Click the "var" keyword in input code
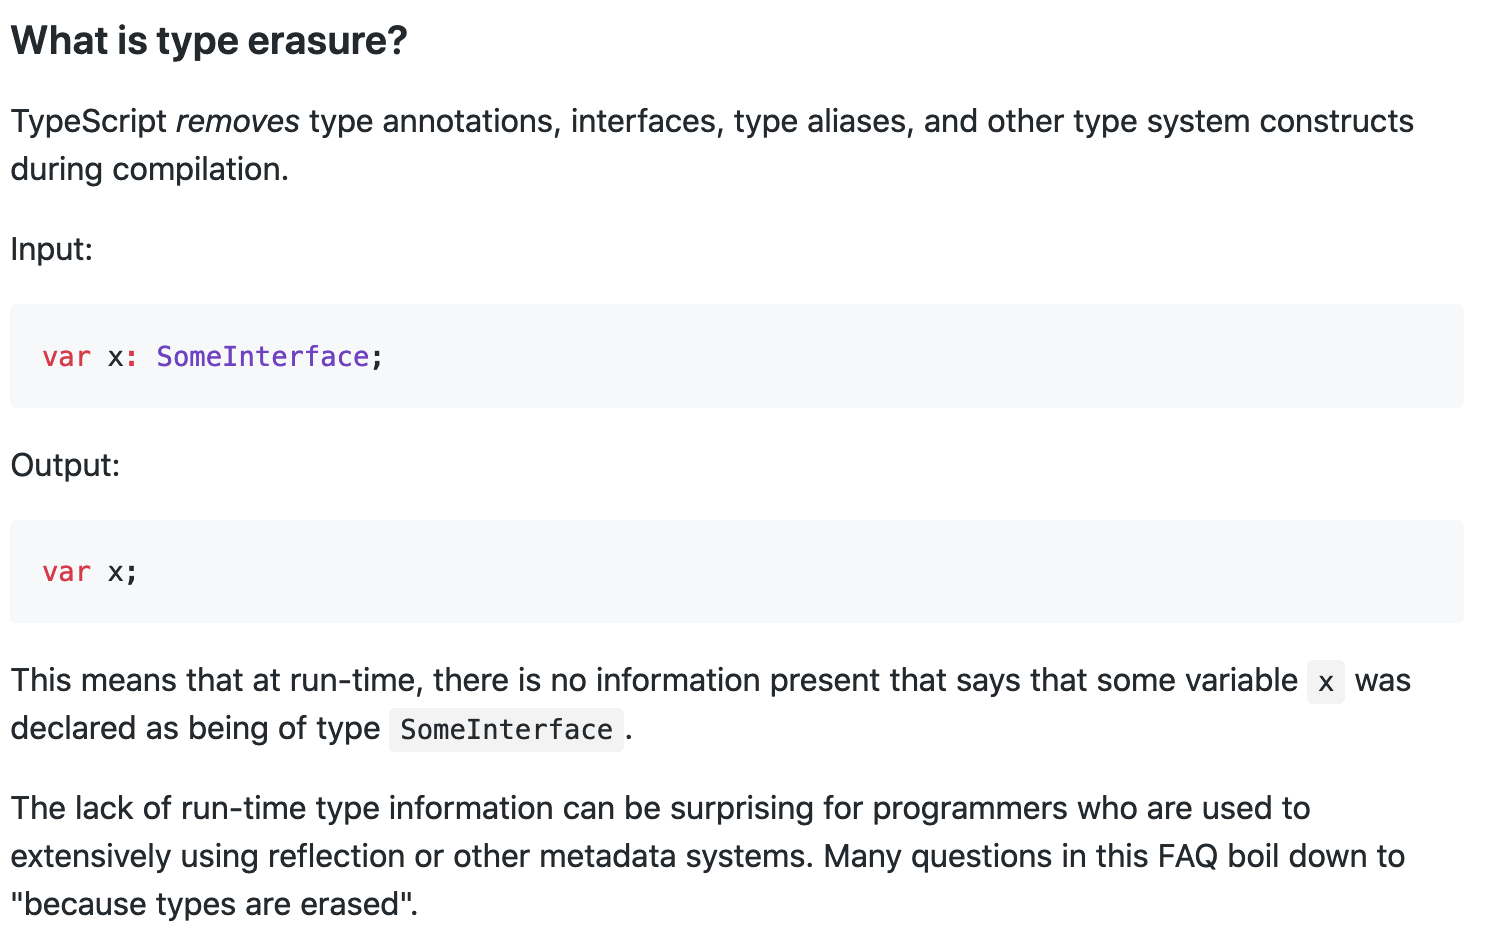 [66, 356]
